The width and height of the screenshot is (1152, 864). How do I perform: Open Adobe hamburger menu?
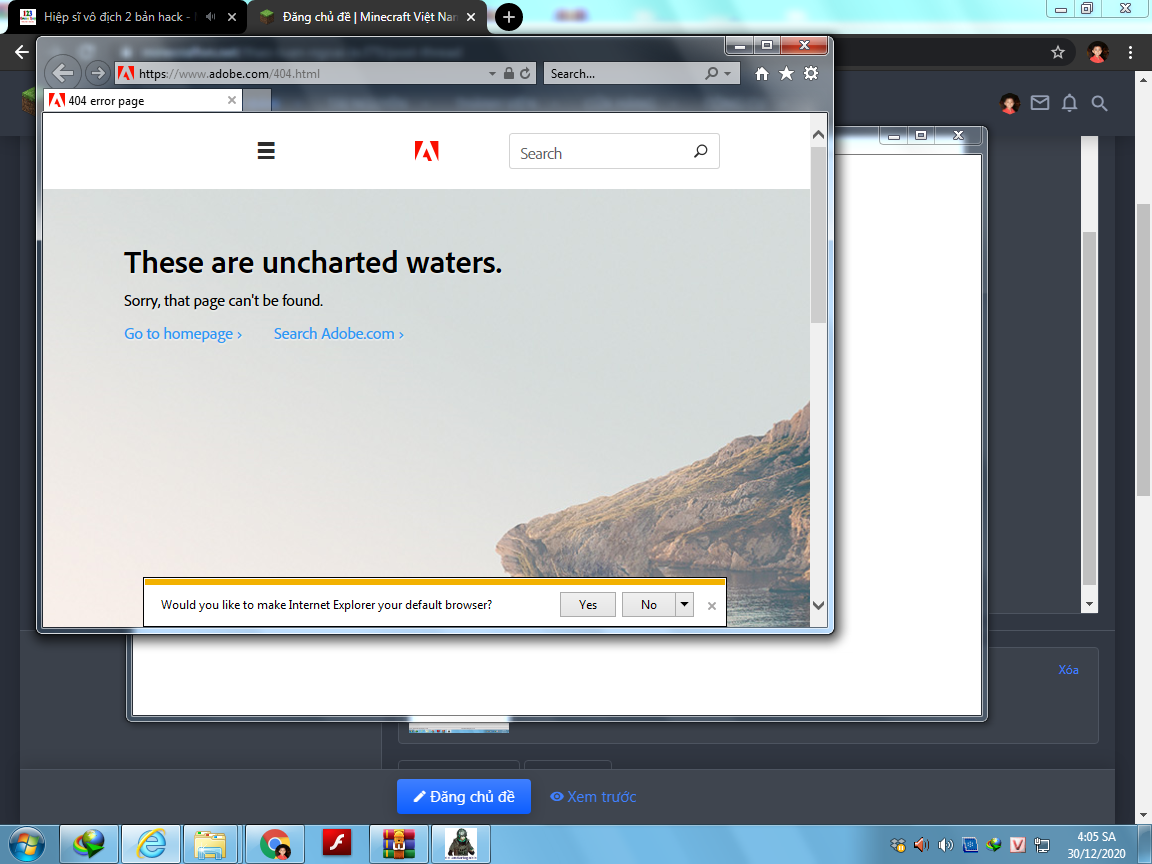266,151
